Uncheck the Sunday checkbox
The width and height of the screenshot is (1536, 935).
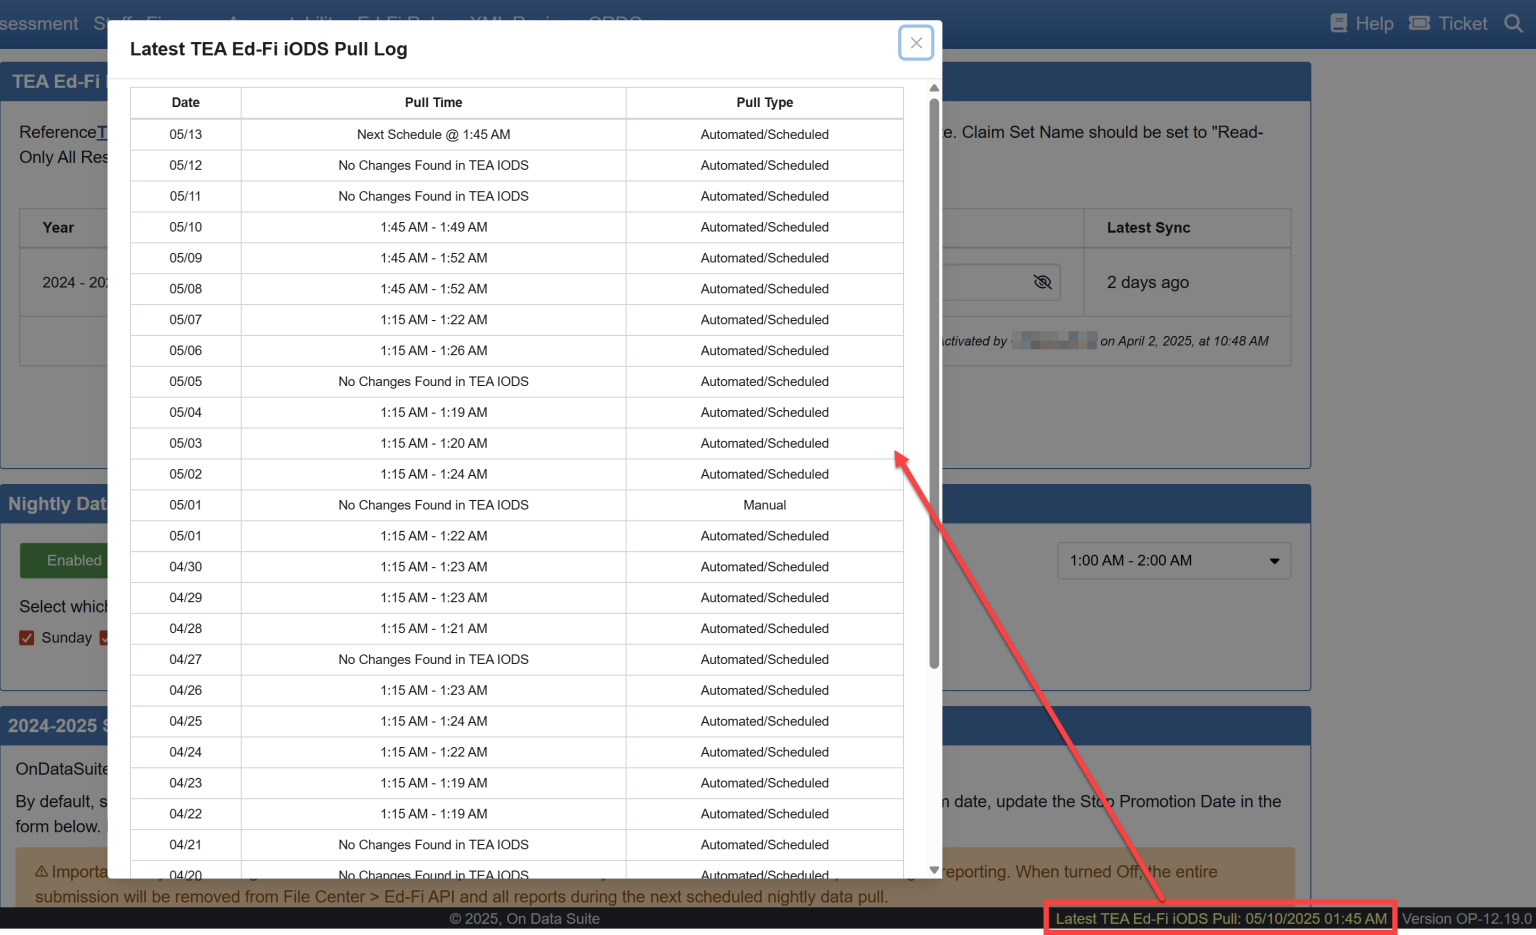[26, 637]
